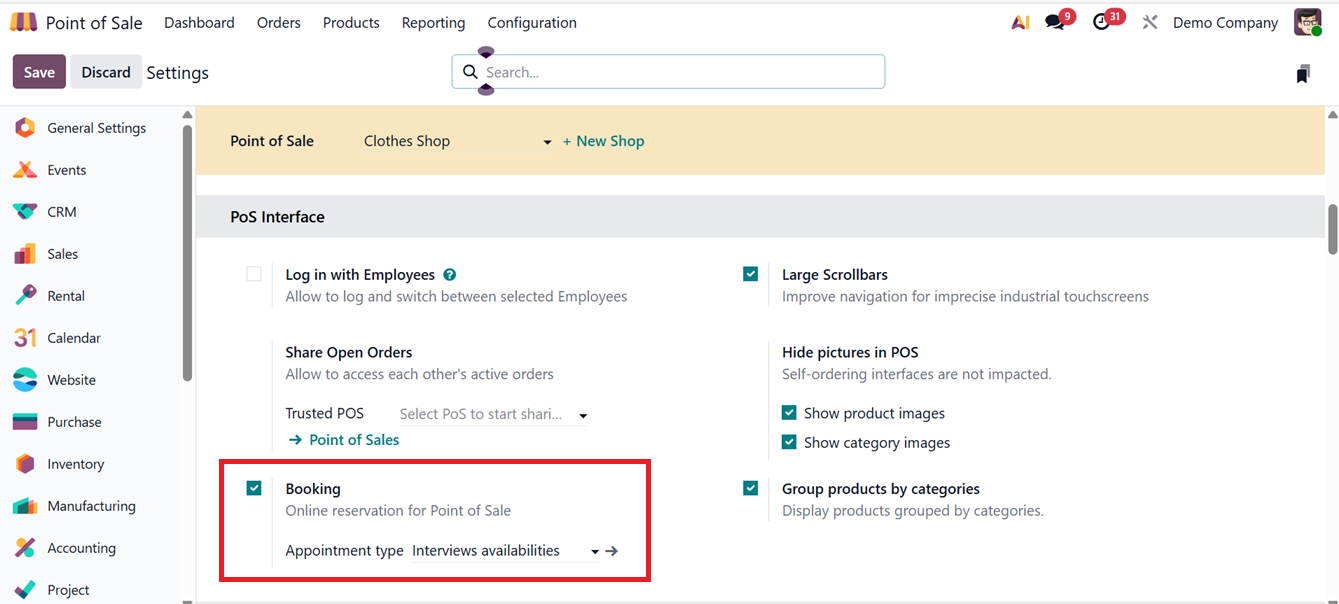Open the activities clock icon
Viewport: 1339px width, 604px height.
tap(1102, 22)
